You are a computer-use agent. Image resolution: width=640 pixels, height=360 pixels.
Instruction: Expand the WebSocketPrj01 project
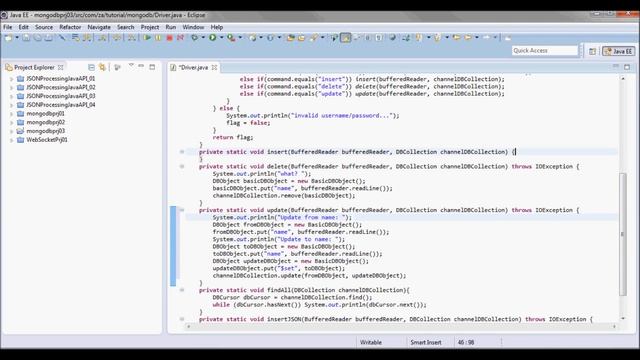11,140
